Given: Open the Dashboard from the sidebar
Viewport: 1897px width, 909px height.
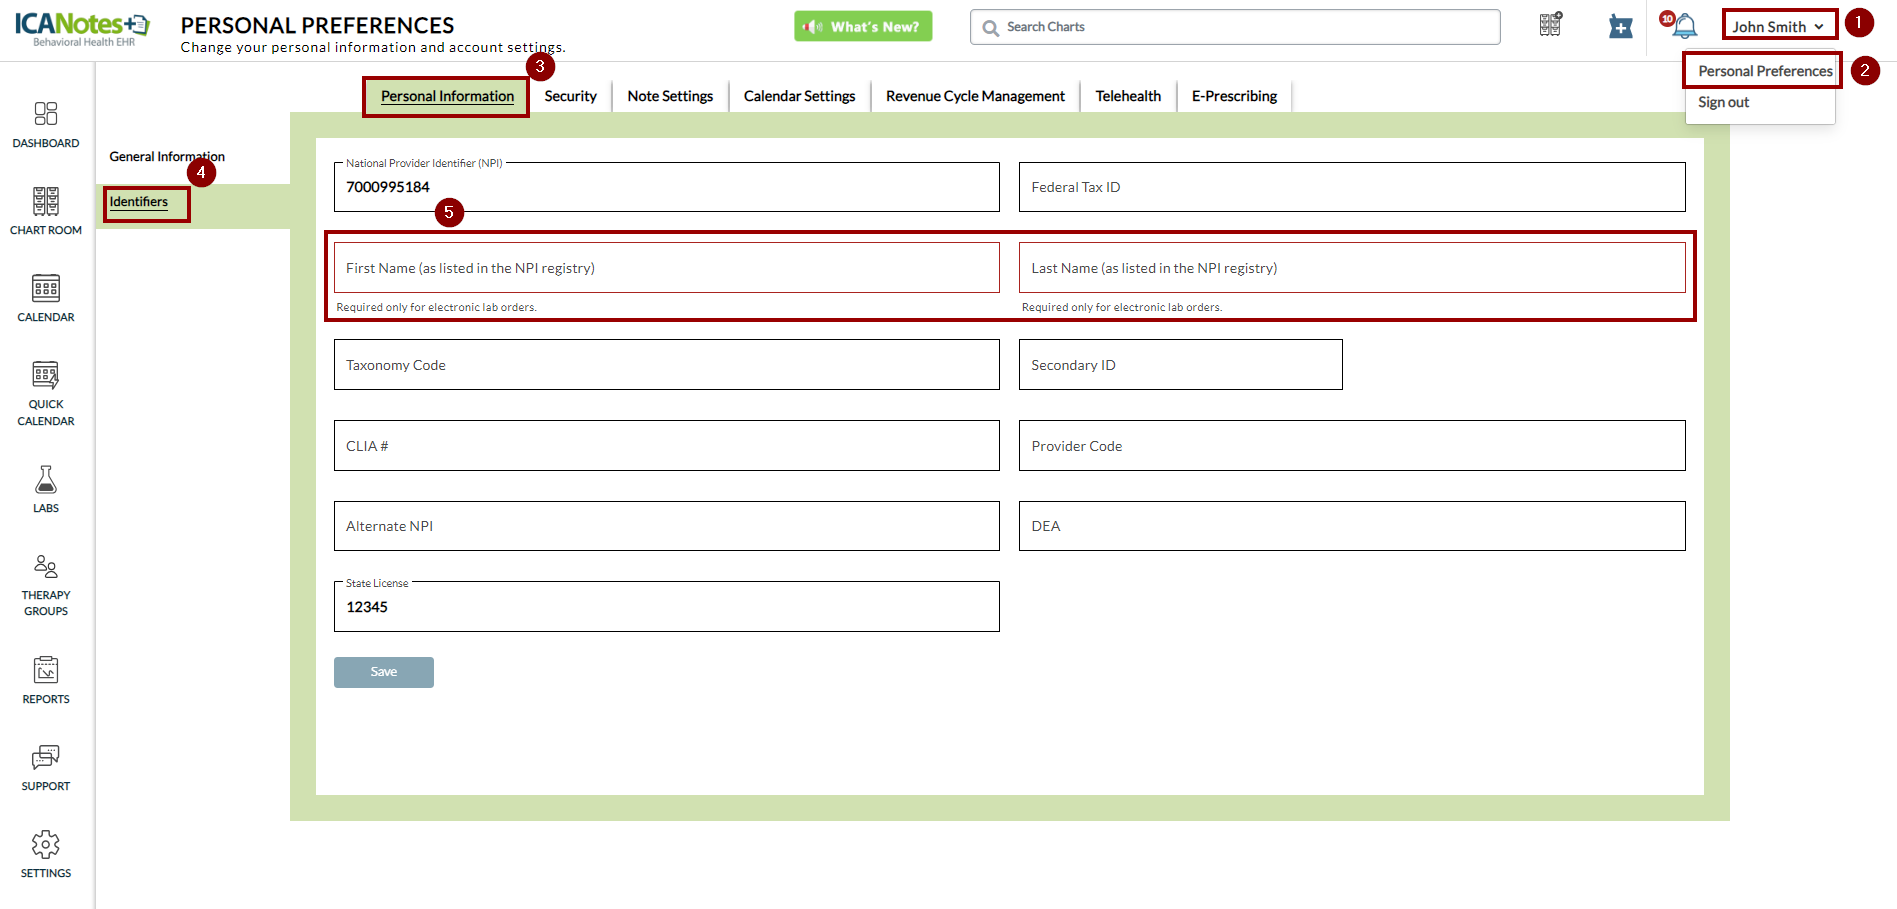Looking at the screenshot, I should (x=46, y=125).
